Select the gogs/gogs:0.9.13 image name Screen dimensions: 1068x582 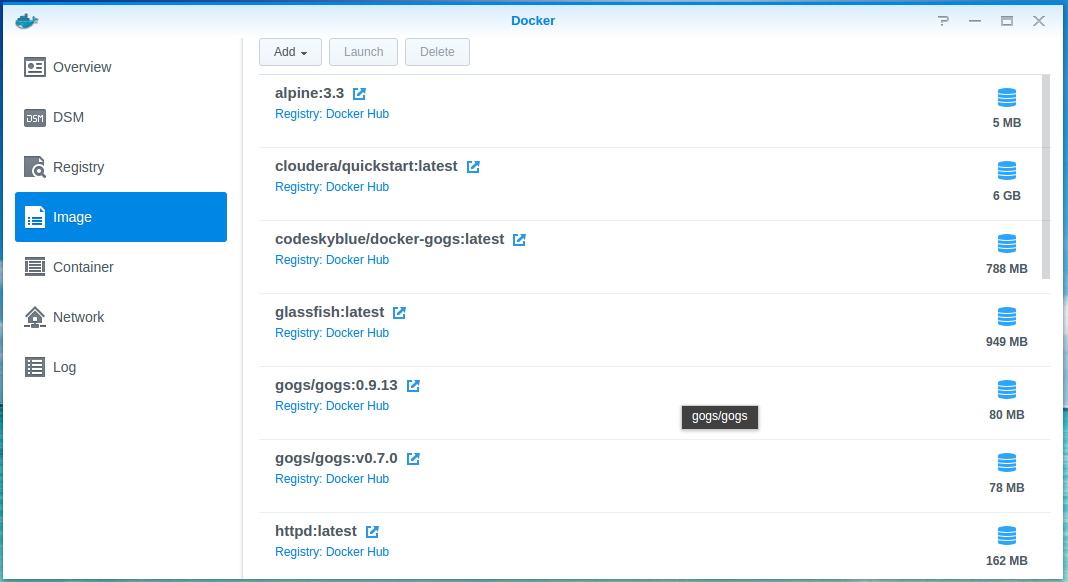pyautogui.click(x=336, y=384)
